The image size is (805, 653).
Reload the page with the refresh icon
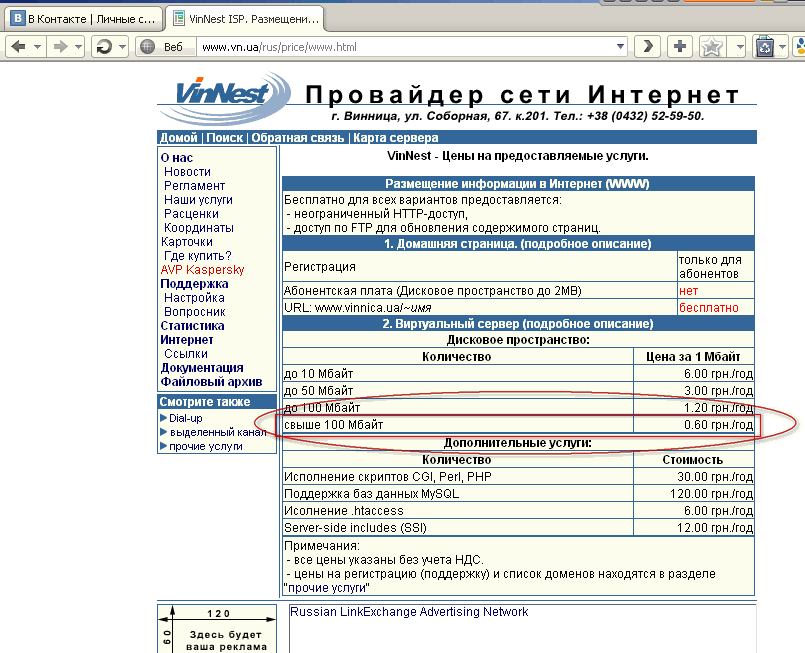[x=104, y=47]
